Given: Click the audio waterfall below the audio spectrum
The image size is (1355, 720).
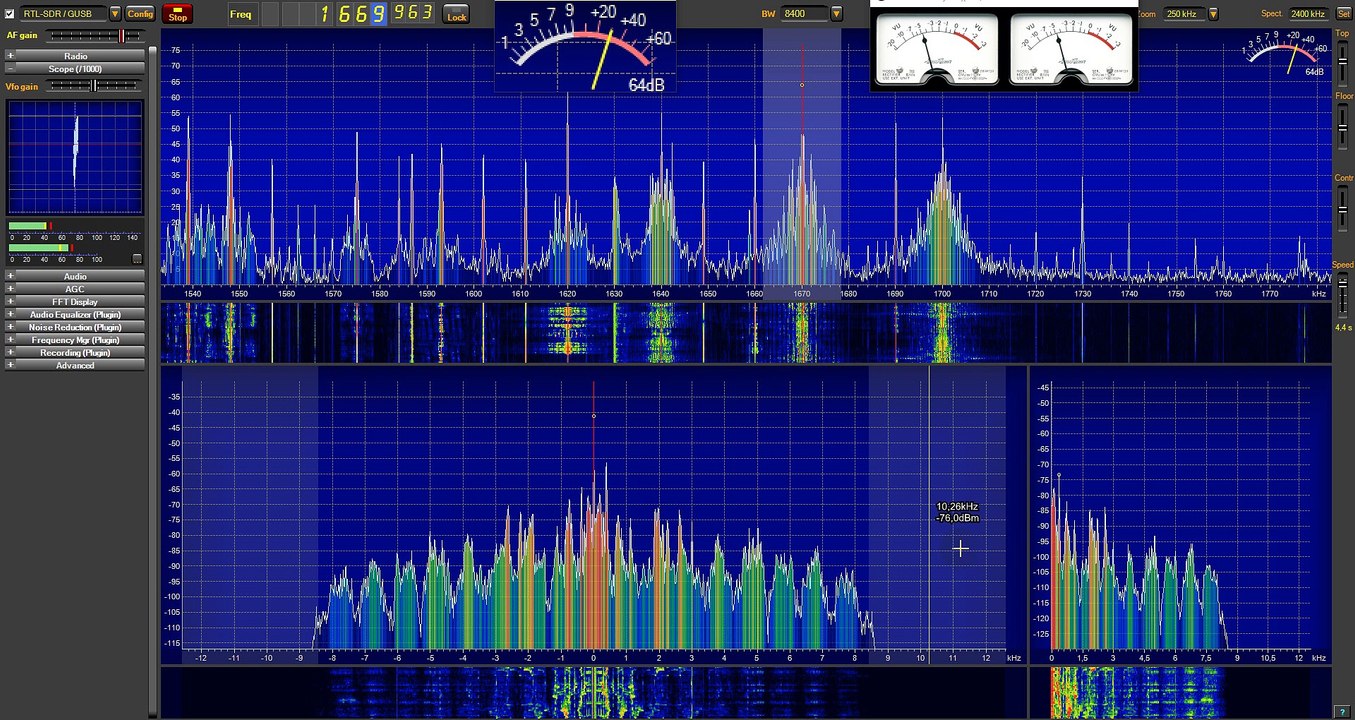Looking at the screenshot, I should pyautogui.click(x=1180, y=692).
